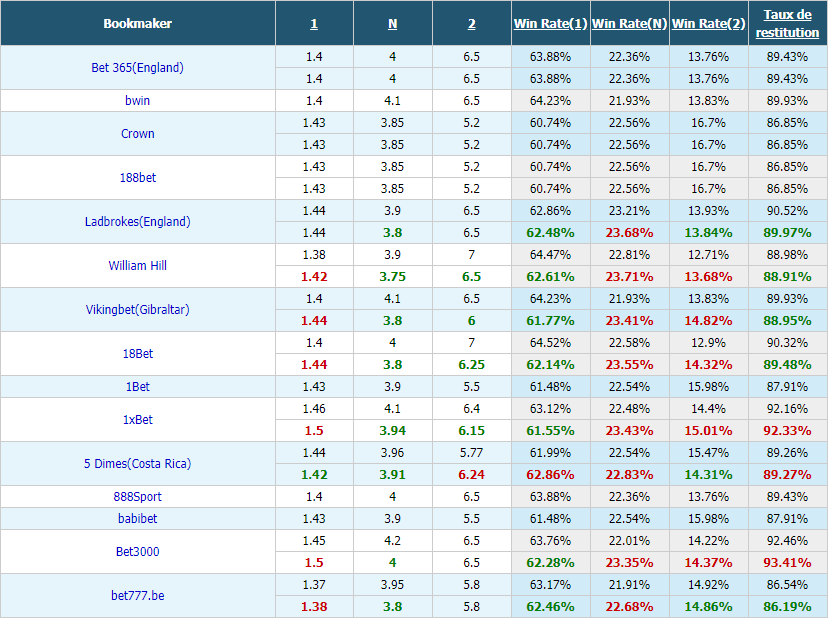Click William Hill 12.71% win rate
Viewport: 828px width, 618px height.
(x=708, y=255)
